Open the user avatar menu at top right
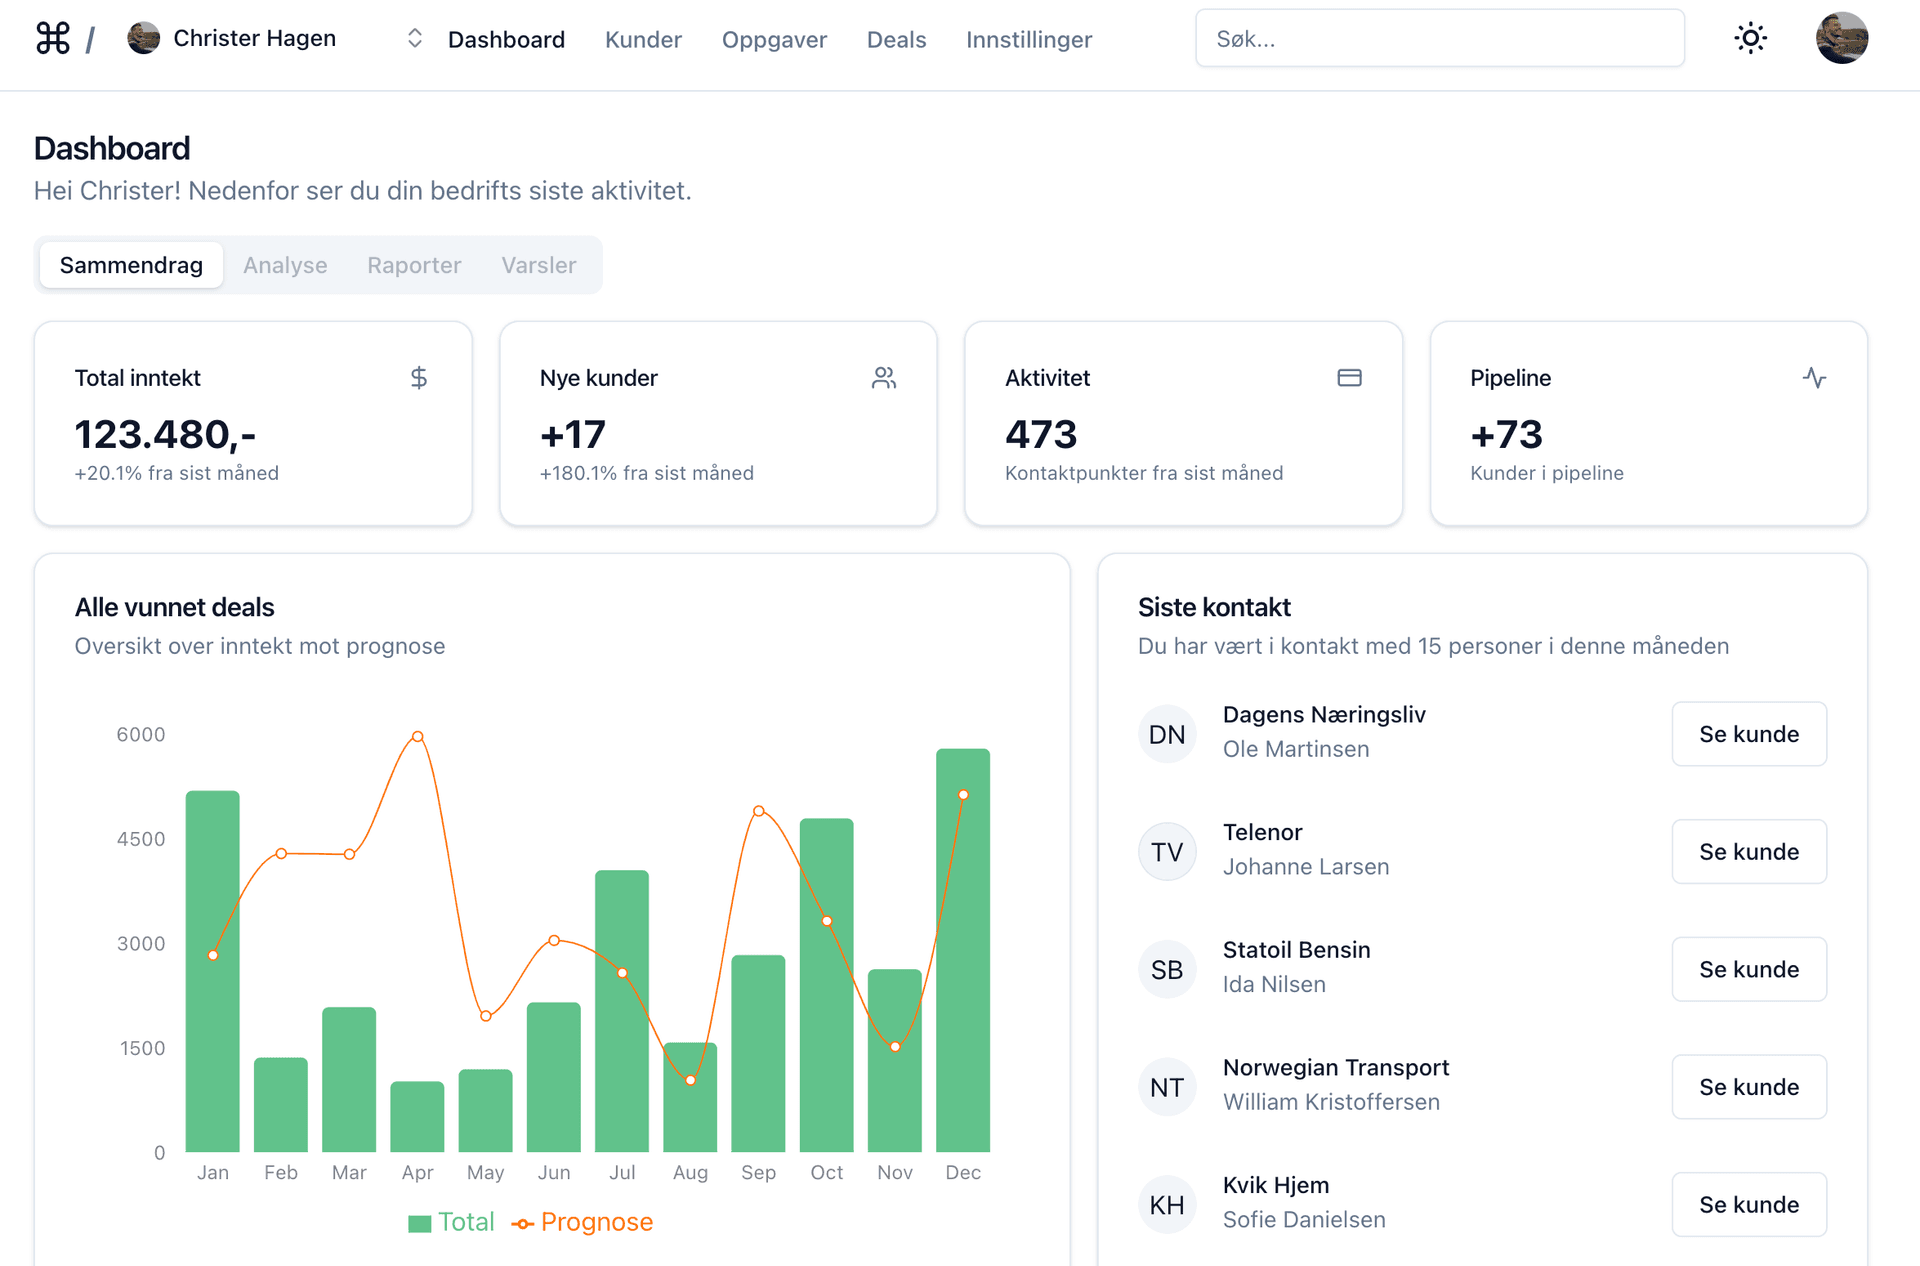The image size is (1920, 1266). click(1841, 39)
